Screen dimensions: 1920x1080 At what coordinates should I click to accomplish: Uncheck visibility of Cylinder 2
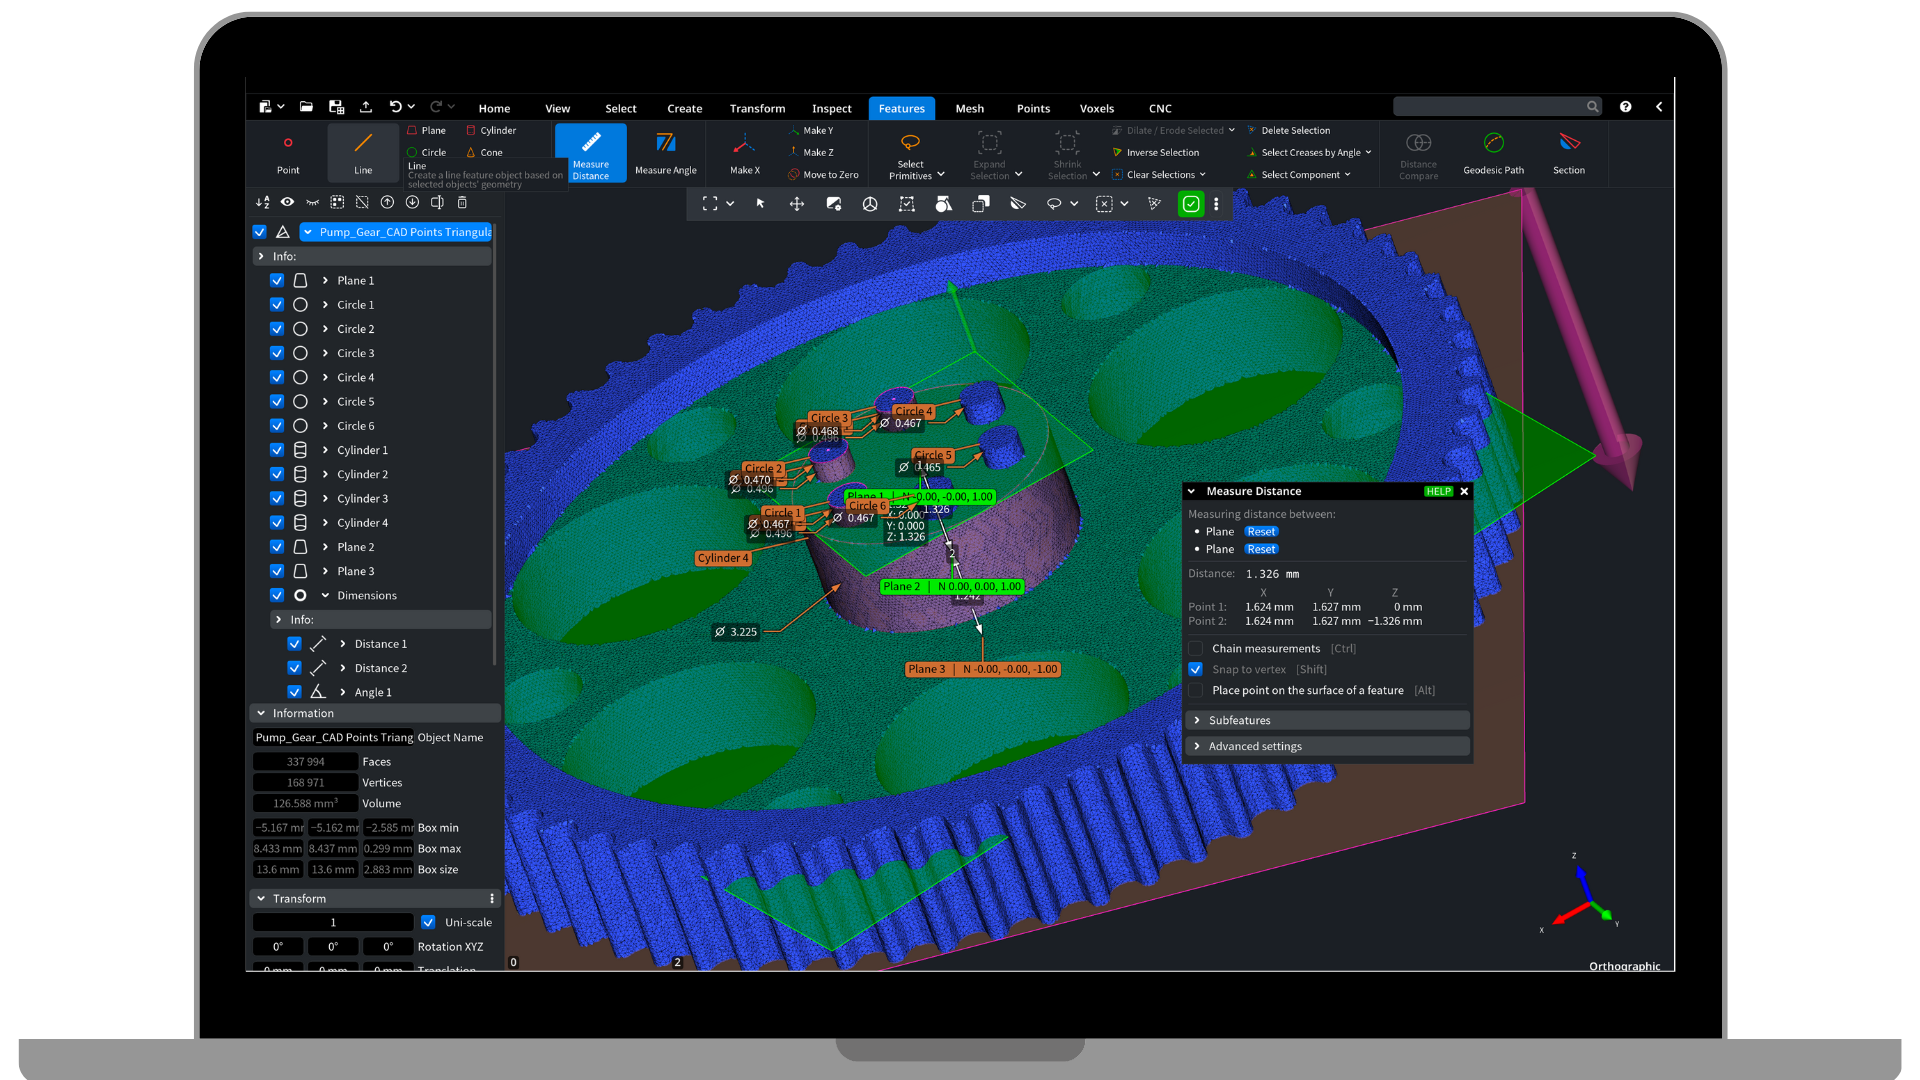(x=277, y=475)
